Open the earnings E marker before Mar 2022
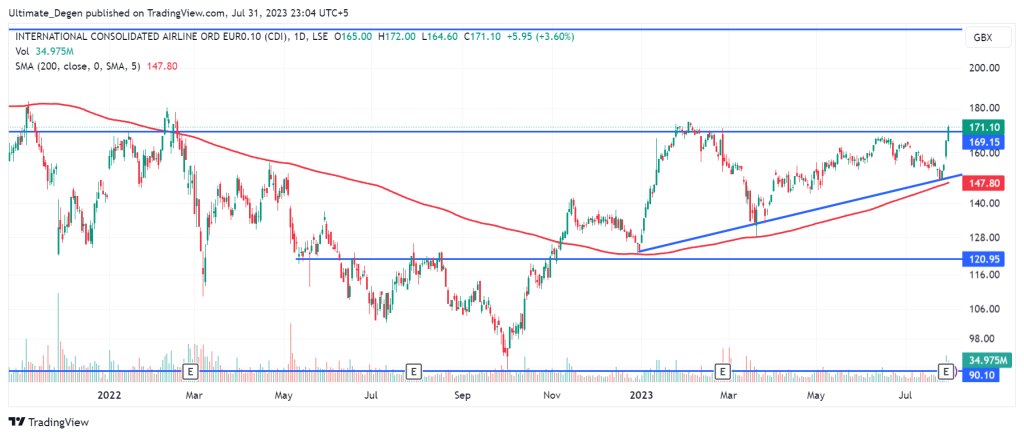The height and width of the screenshot is (437, 1024). pos(190,371)
